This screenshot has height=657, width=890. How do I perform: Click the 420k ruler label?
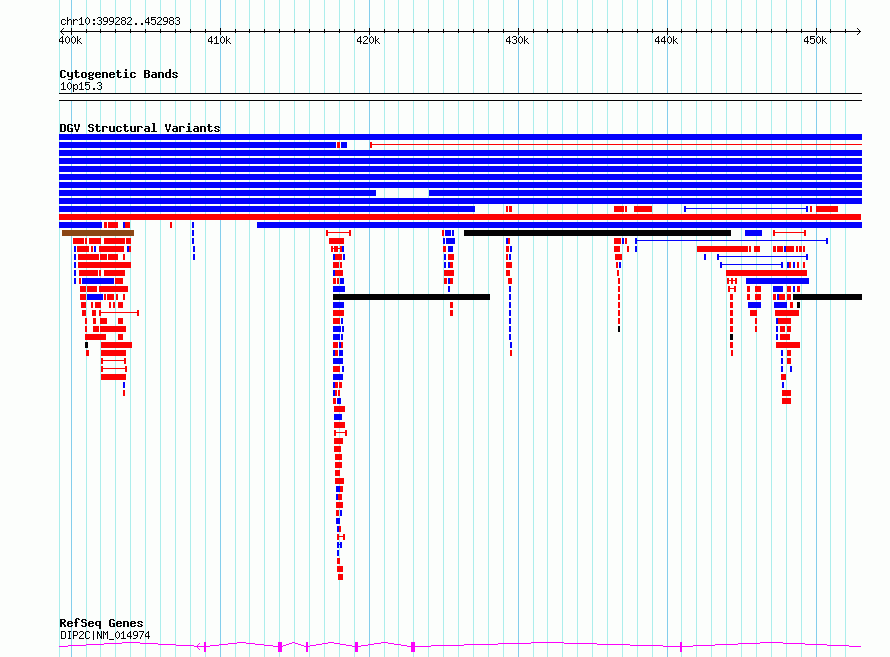tap(368, 41)
